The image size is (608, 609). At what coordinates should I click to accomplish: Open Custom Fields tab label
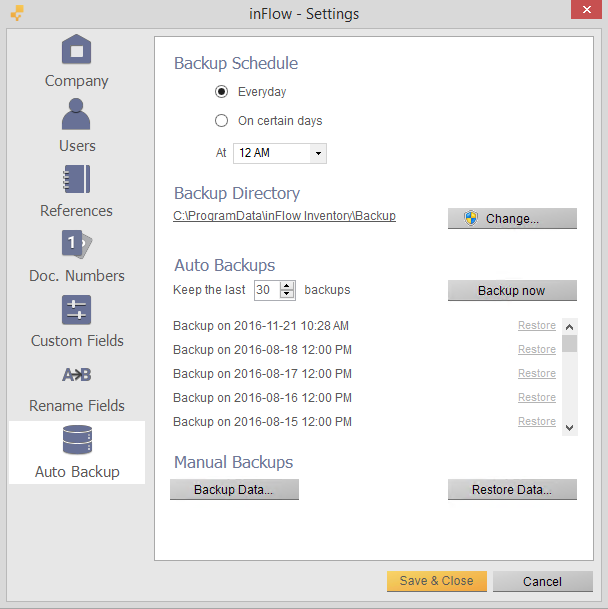77,341
